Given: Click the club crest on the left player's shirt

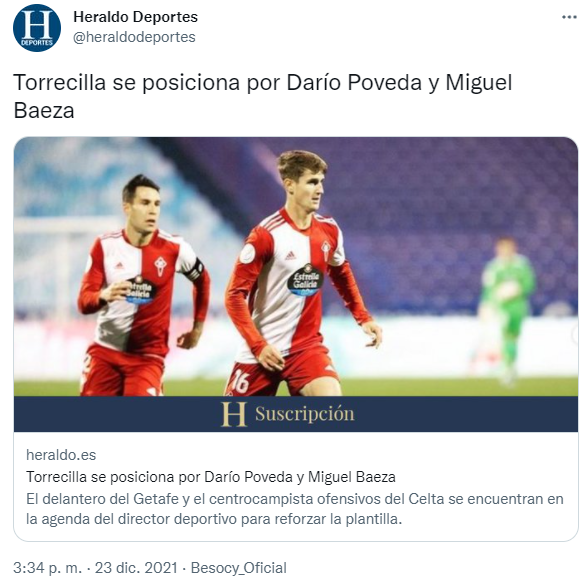Looking at the screenshot, I should pos(161,266).
